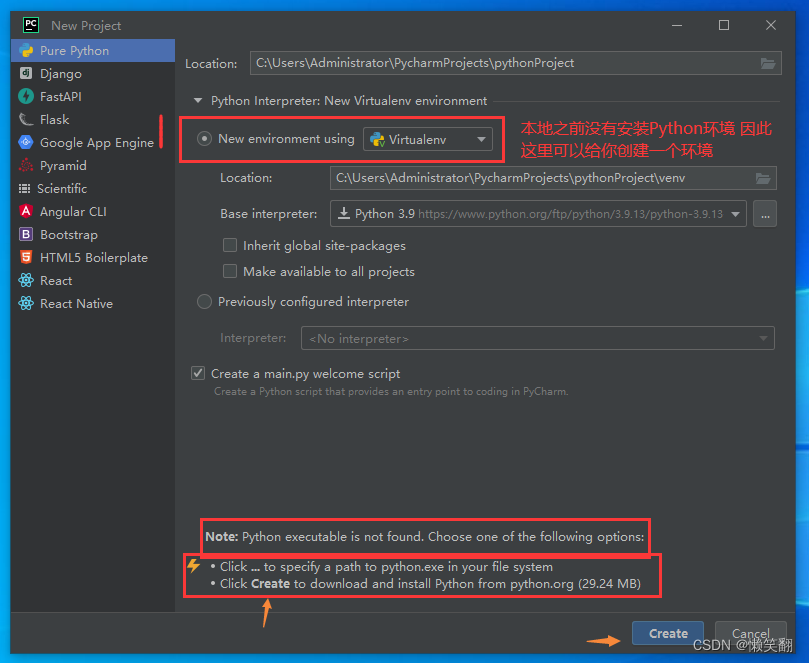
Task: Click the Virtualenv Python icon
Action: (377, 139)
